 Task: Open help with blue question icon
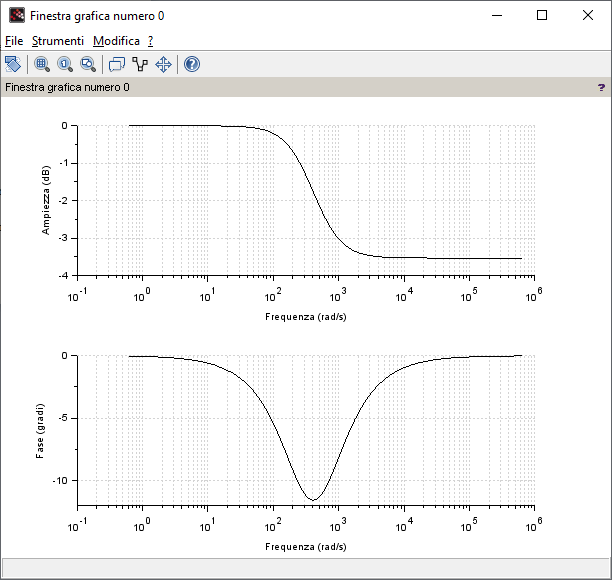(x=192, y=64)
